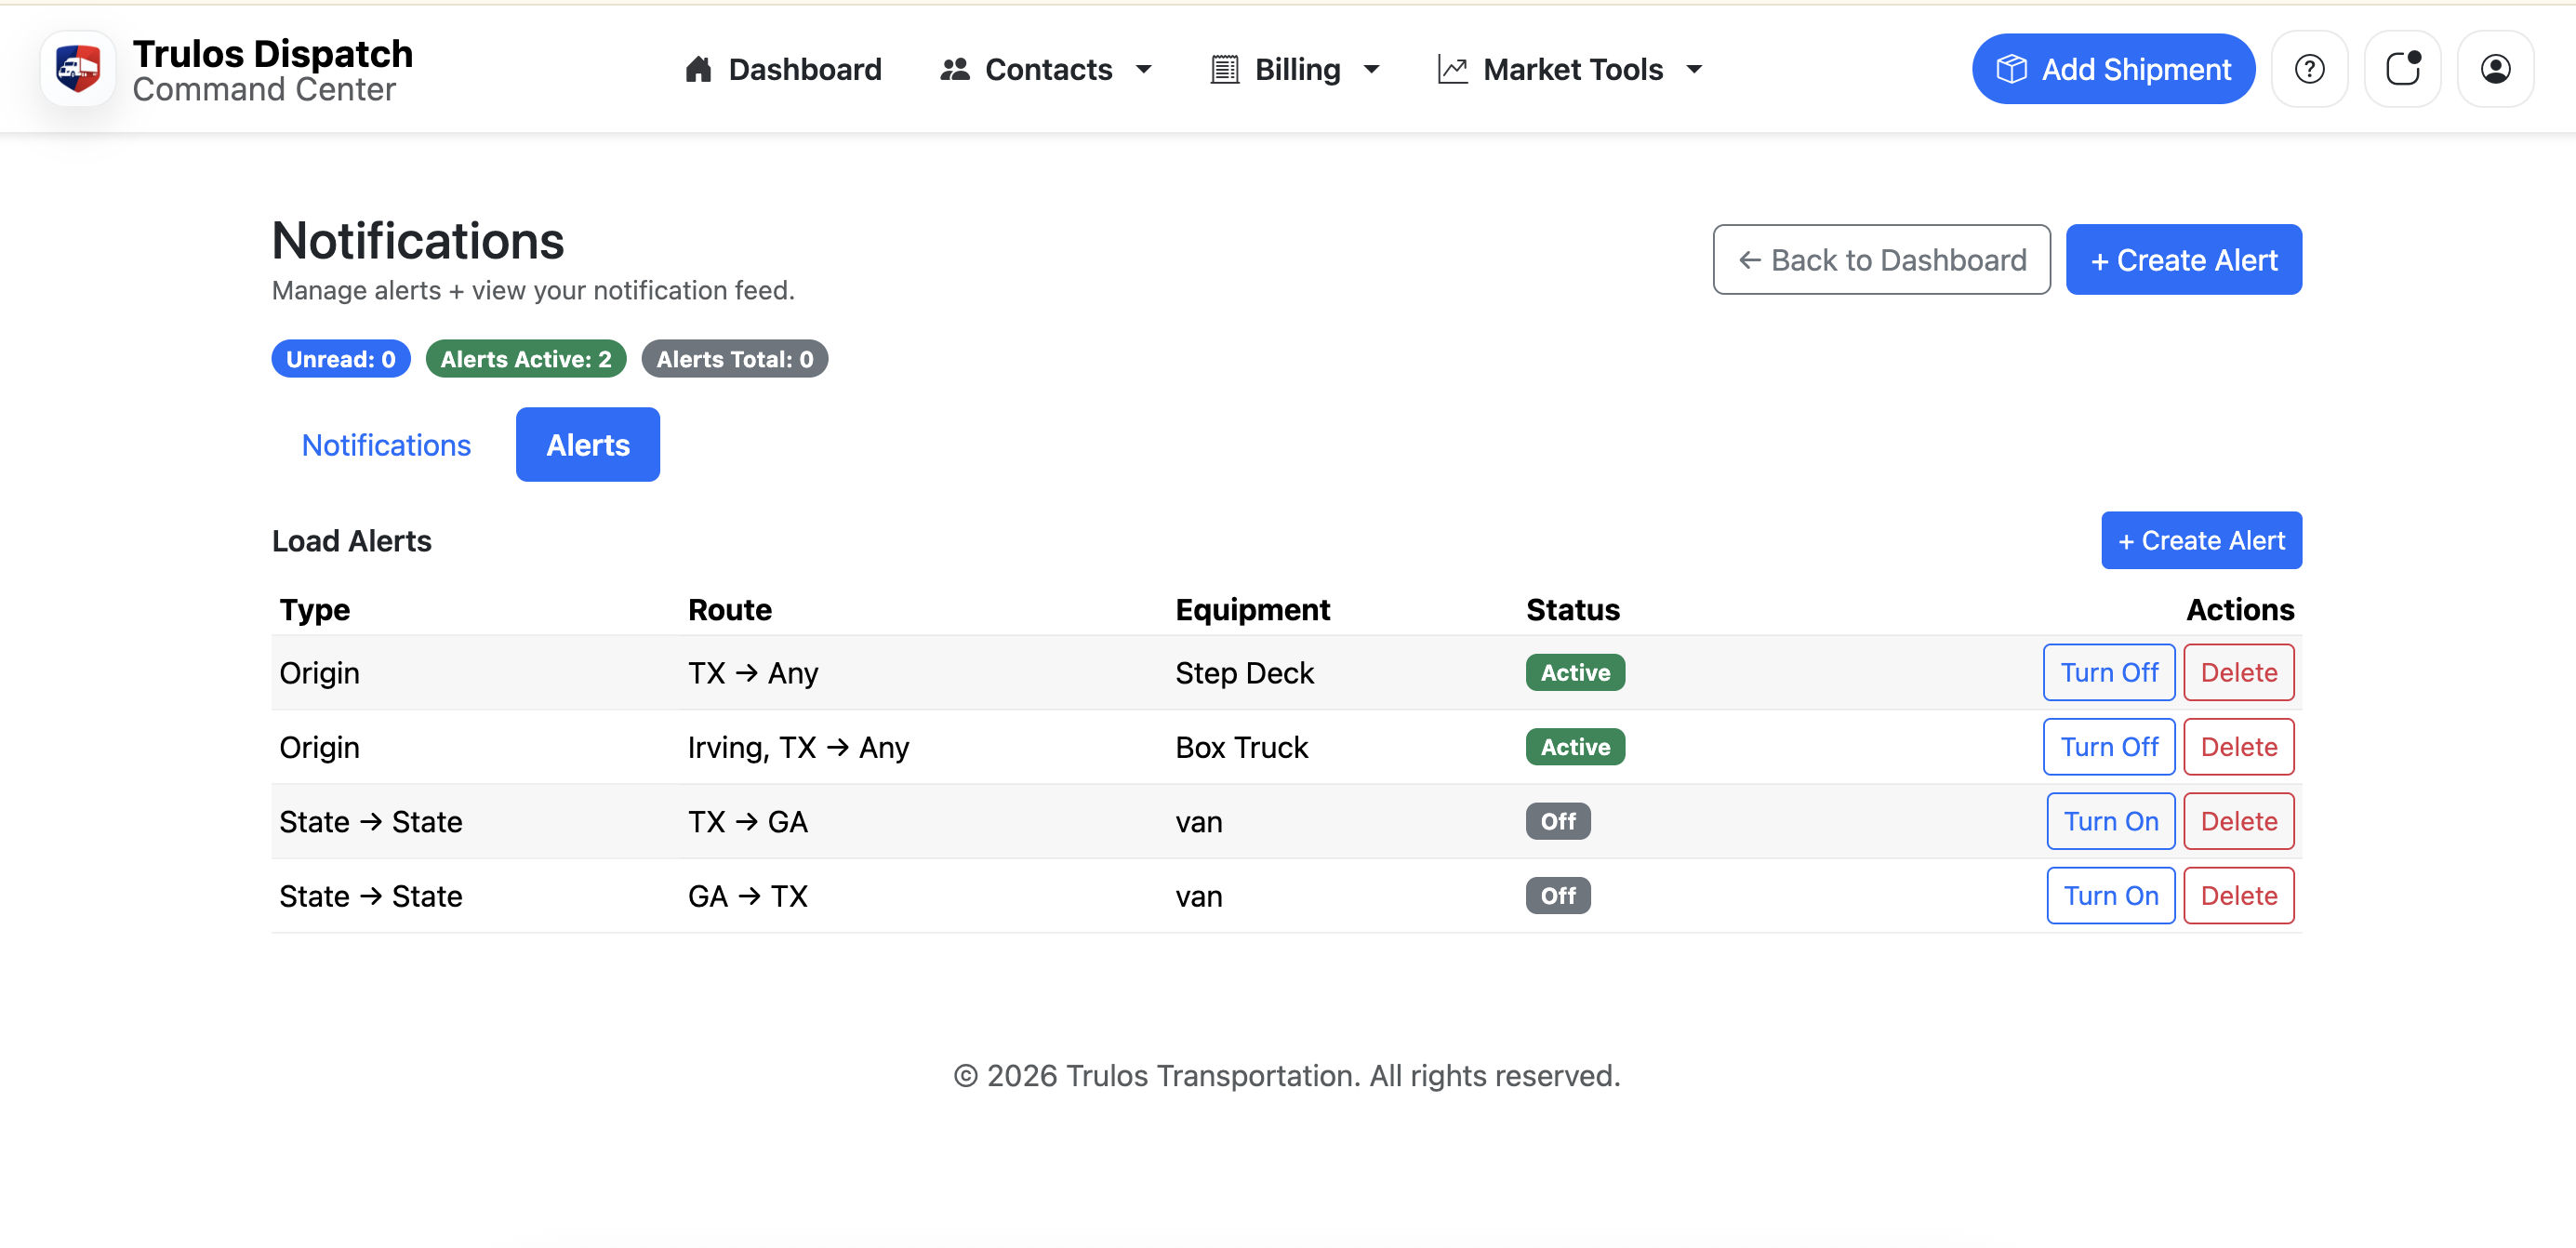
Task: Turn off the Step Deck origin alert
Action: tap(2109, 672)
